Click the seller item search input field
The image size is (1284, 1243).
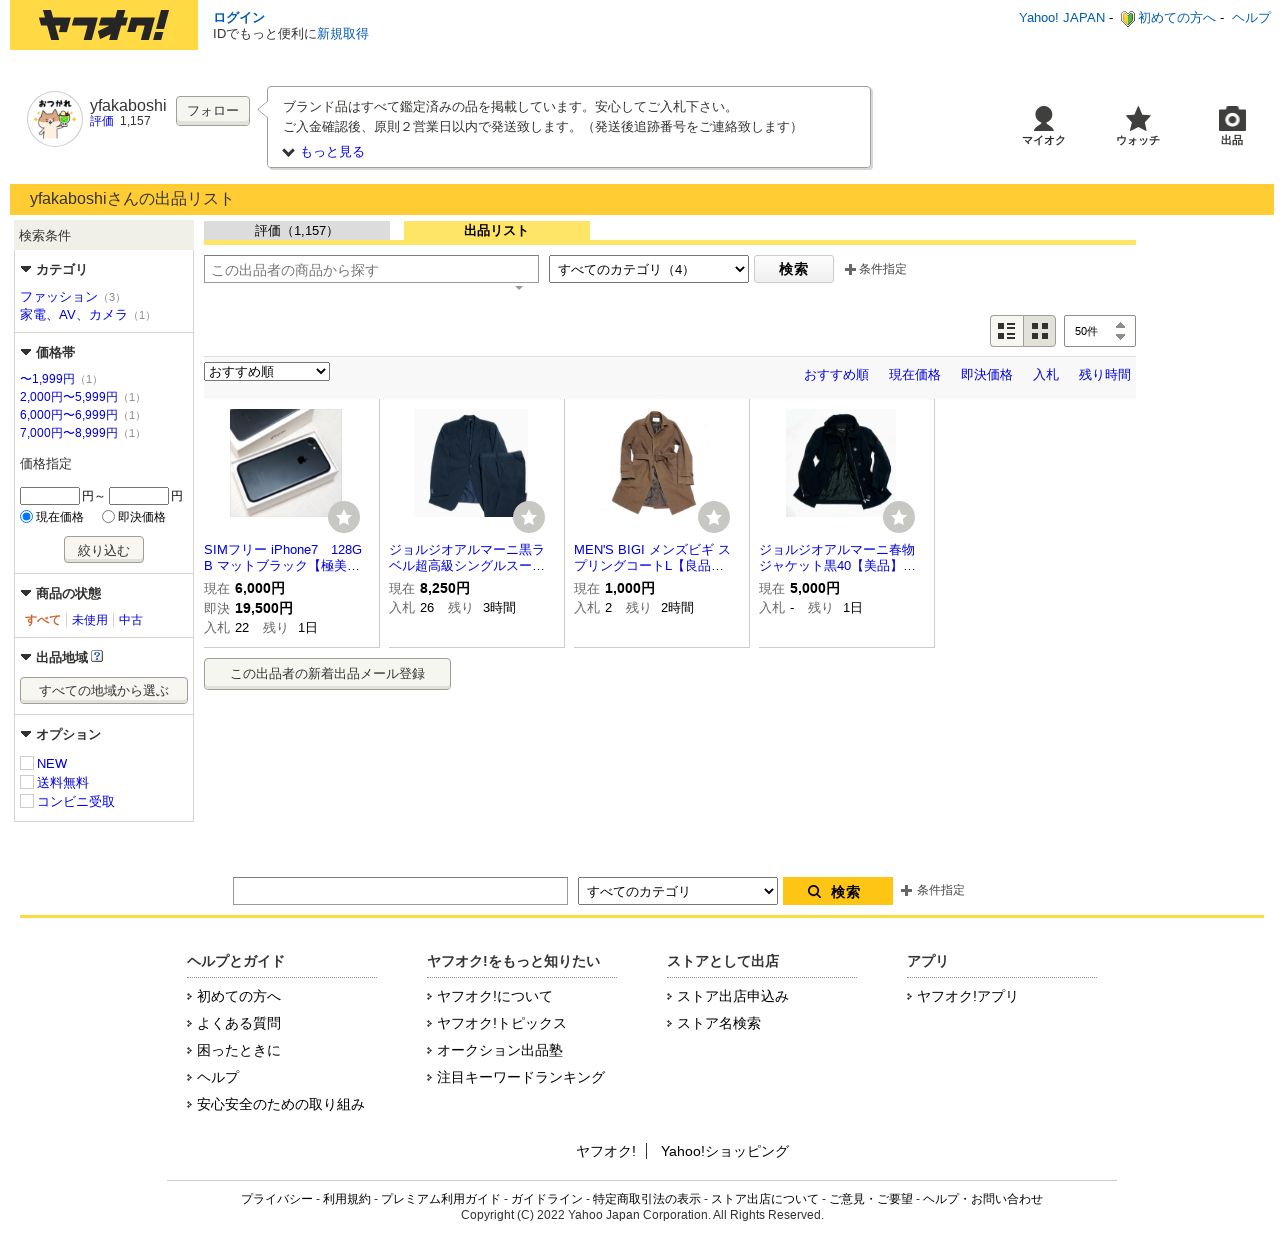371,269
